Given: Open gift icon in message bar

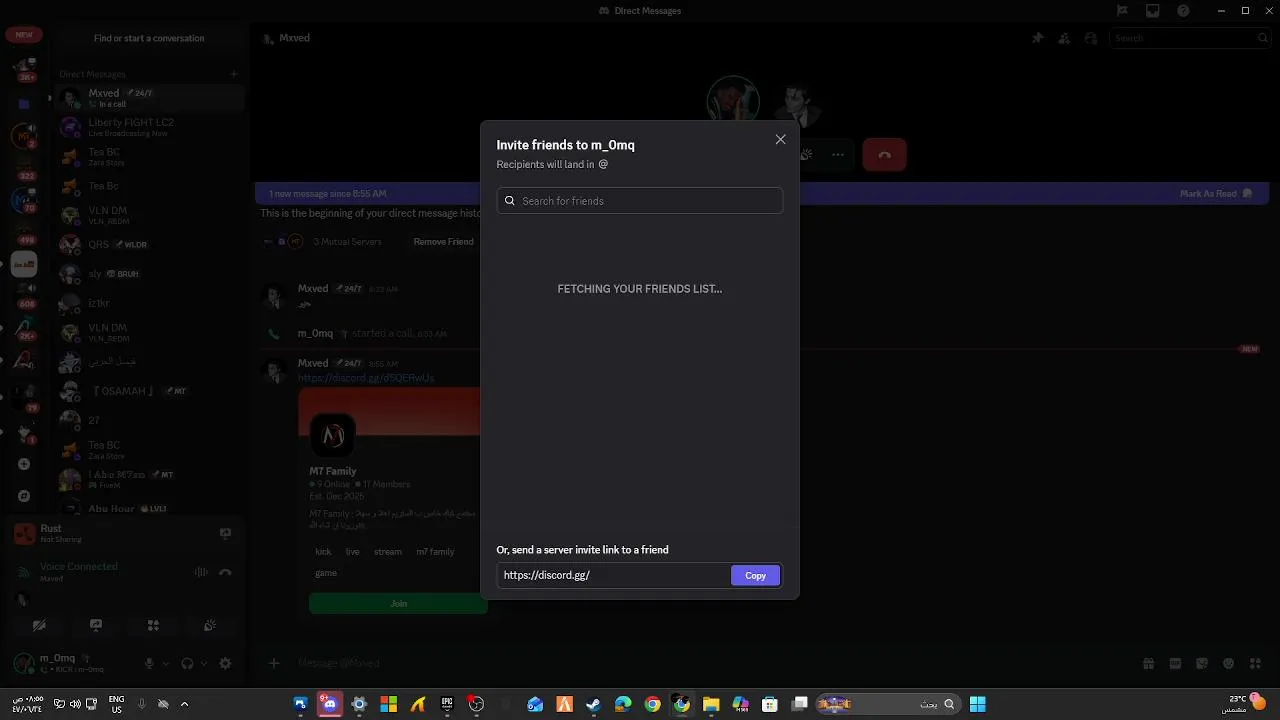Looking at the screenshot, I should [x=1148, y=663].
